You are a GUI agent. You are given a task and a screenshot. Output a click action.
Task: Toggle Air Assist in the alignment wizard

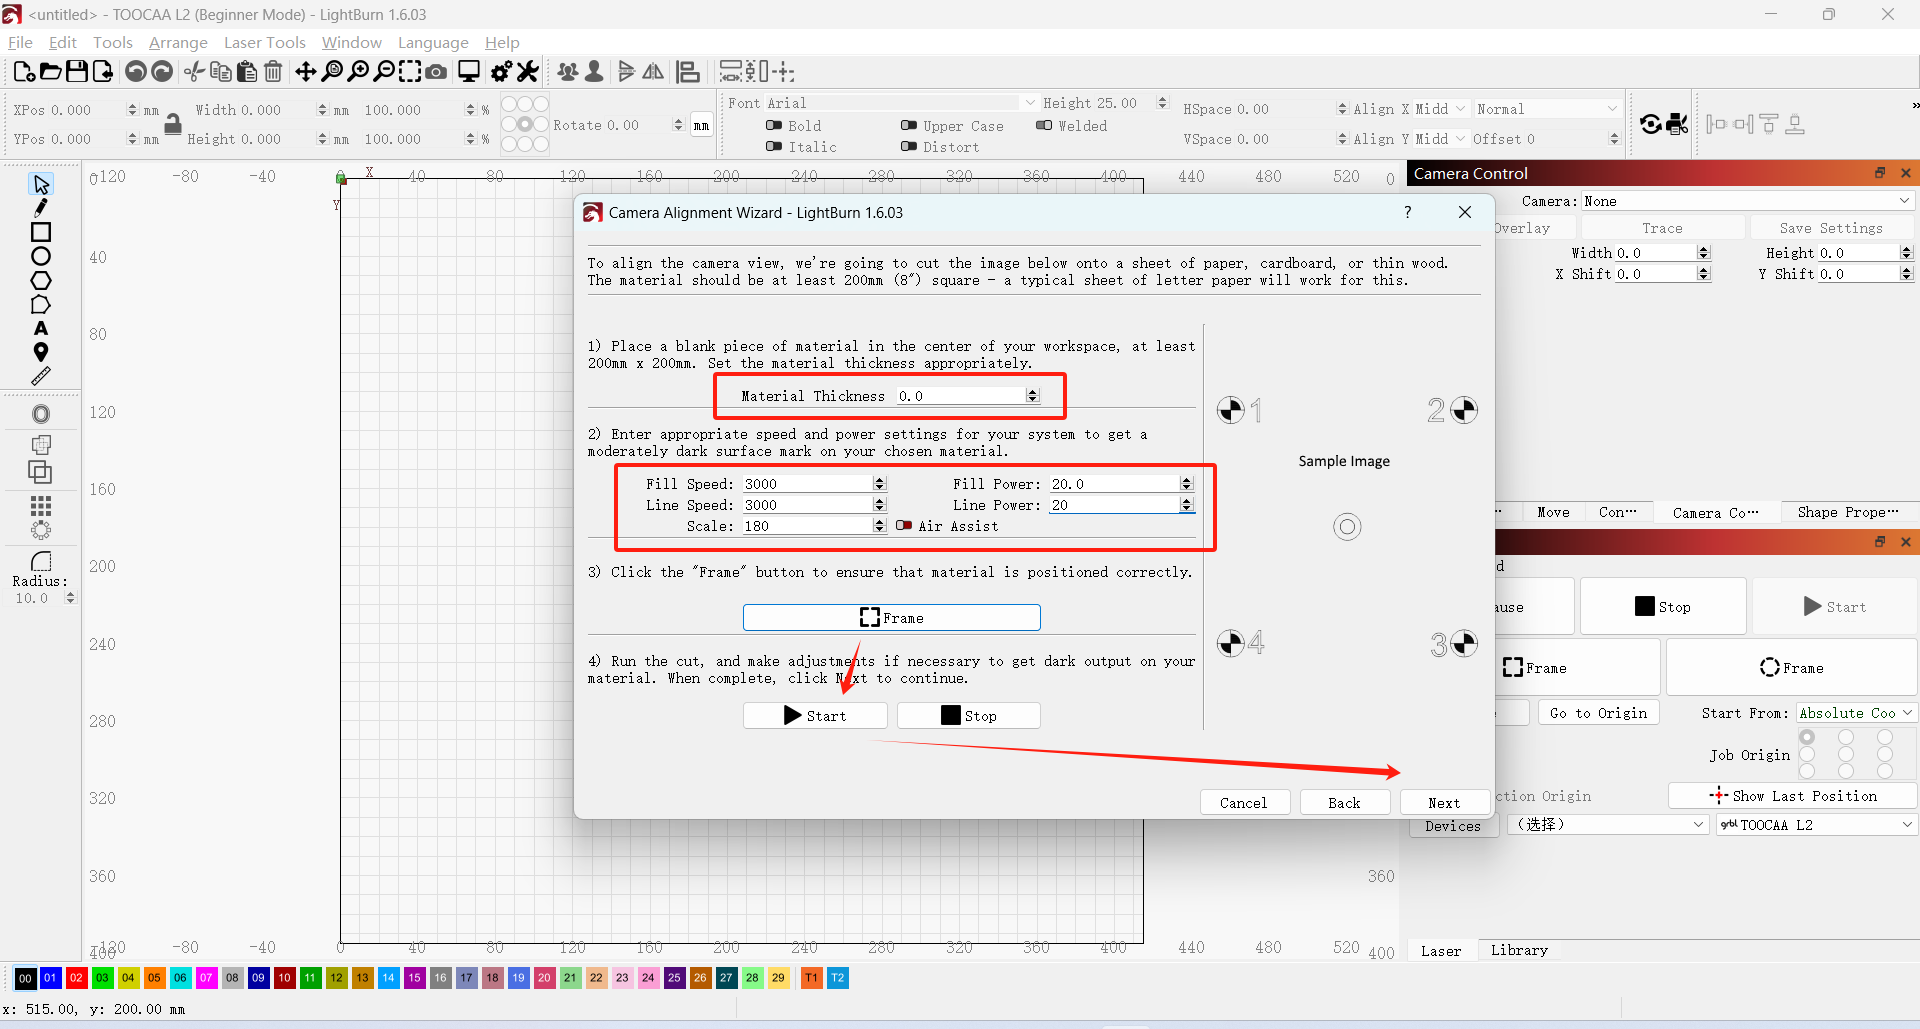coord(904,525)
